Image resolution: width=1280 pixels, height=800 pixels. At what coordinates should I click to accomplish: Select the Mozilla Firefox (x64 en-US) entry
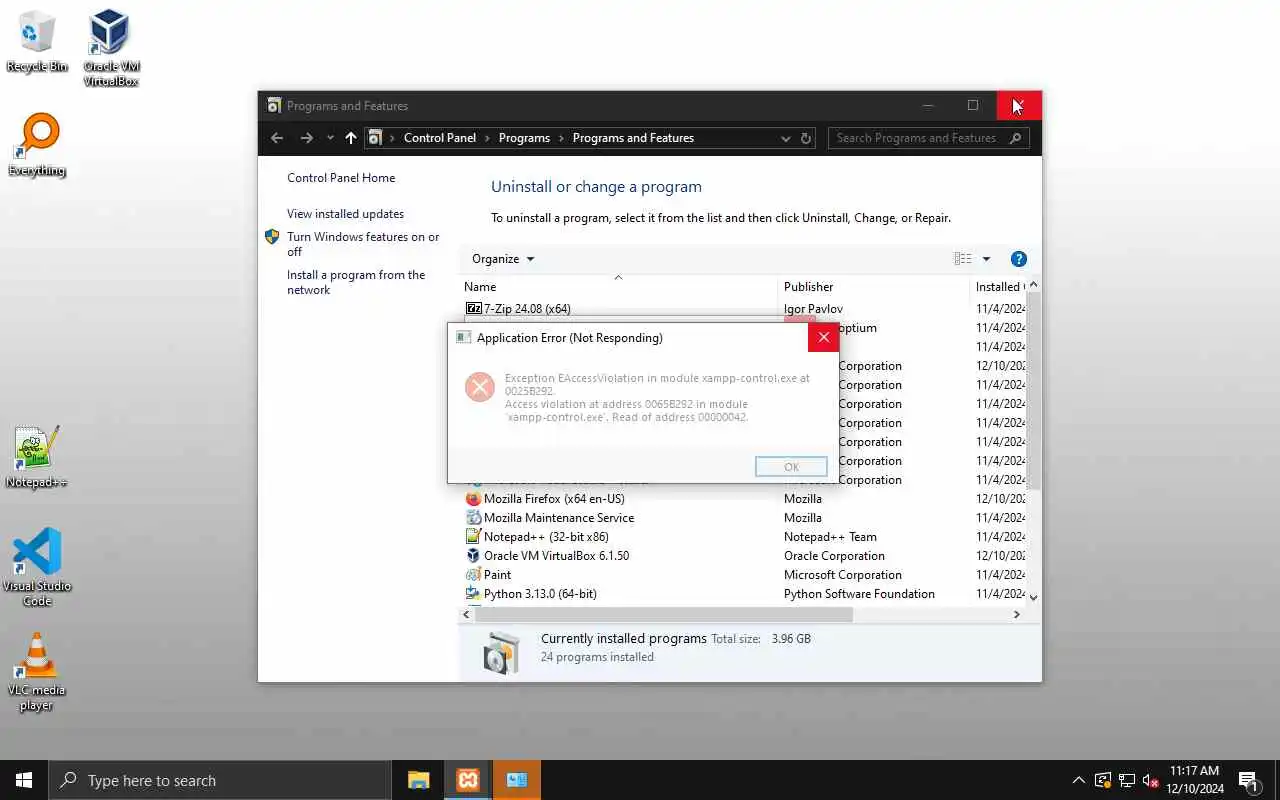click(x=545, y=499)
